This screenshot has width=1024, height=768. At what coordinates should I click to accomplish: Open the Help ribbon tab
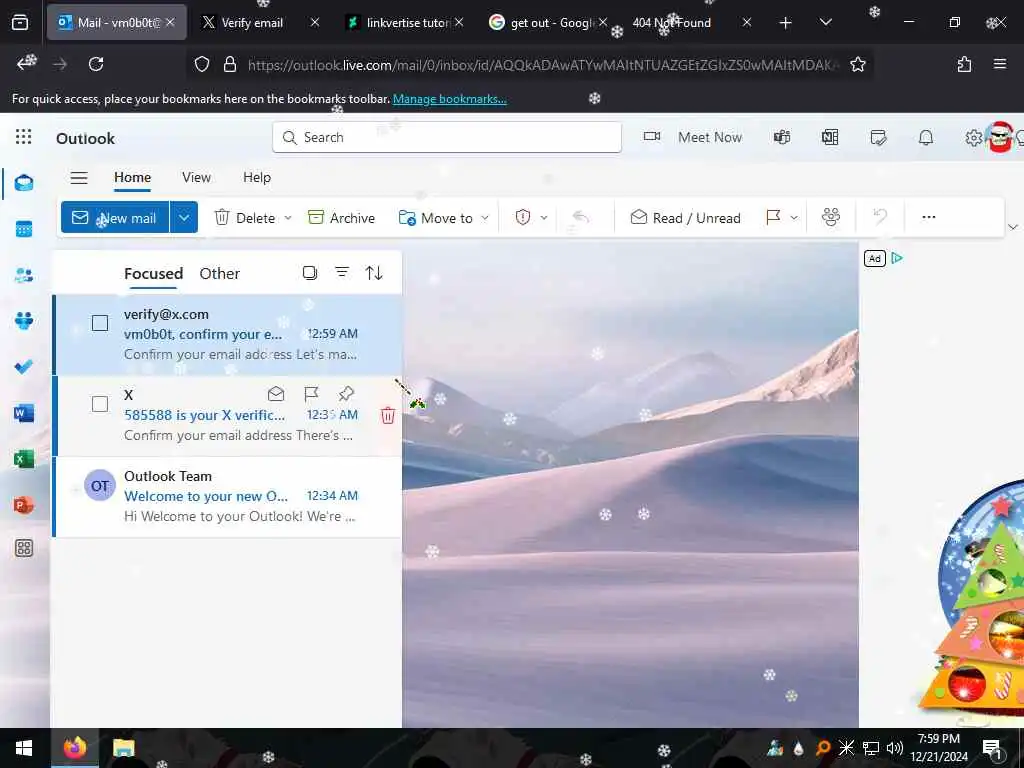257,178
